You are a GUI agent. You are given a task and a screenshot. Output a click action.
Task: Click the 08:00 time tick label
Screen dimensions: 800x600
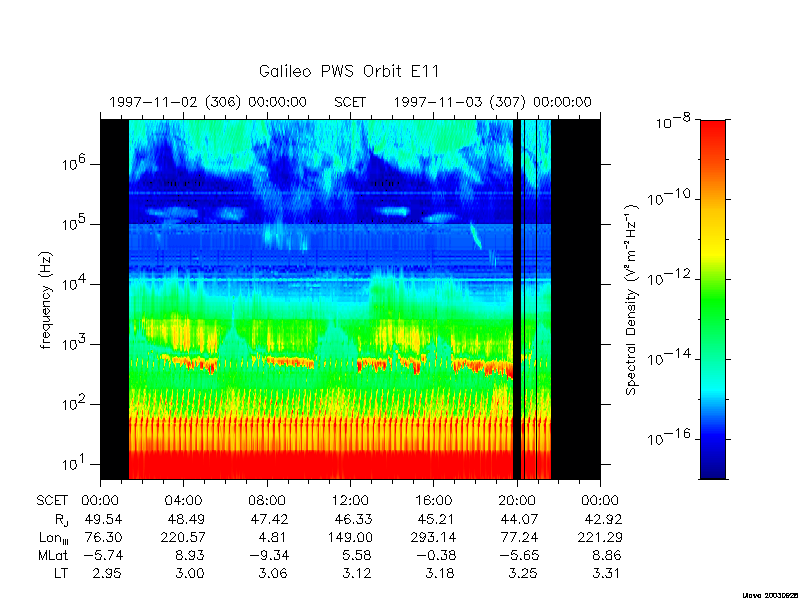pyautogui.click(x=267, y=501)
